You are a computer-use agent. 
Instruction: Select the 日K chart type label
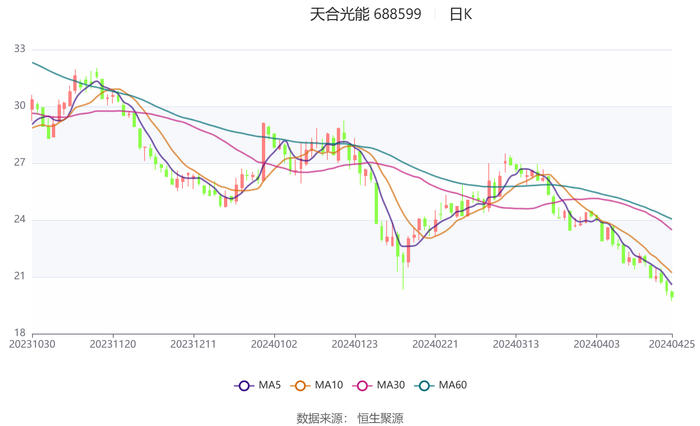tap(460, 14)
